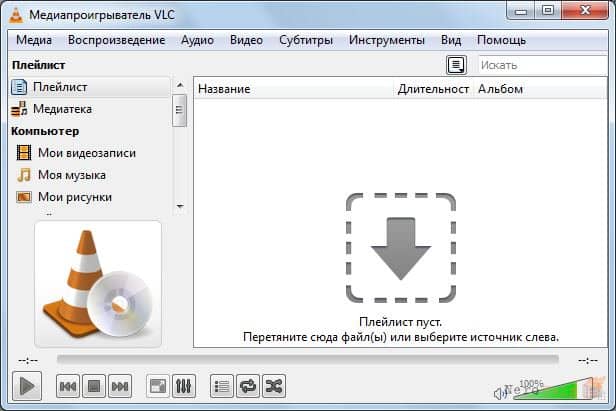Toggle fullscreen video mode
Image resolution: width=616 pixels, height=411 pixels.
click(158, 386)
